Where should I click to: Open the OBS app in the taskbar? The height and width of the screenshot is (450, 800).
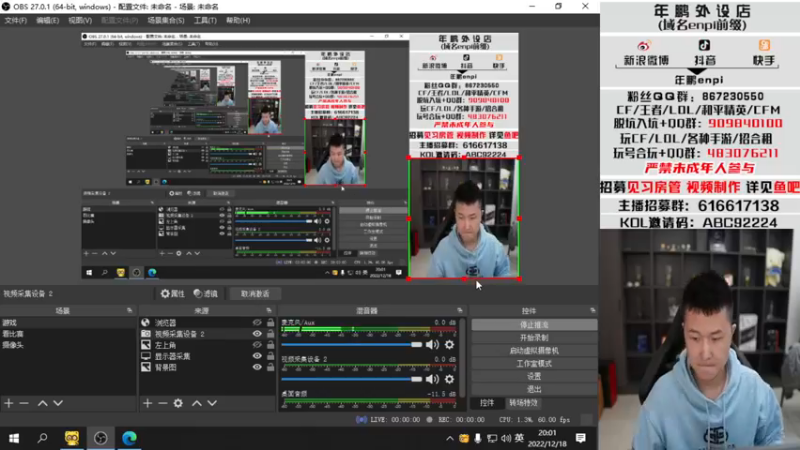pyautogui.click(x=101, y=438)
